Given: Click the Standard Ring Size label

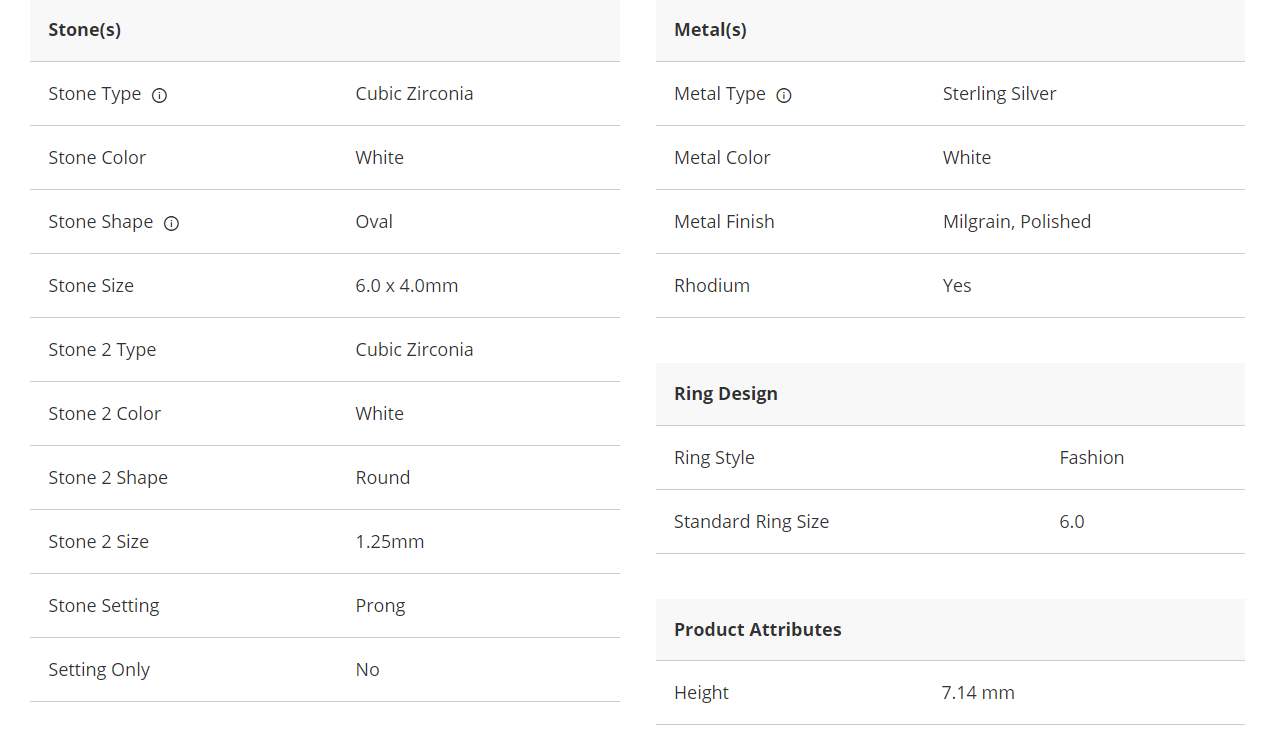Looking at the screenshot, I should point(751,522).
